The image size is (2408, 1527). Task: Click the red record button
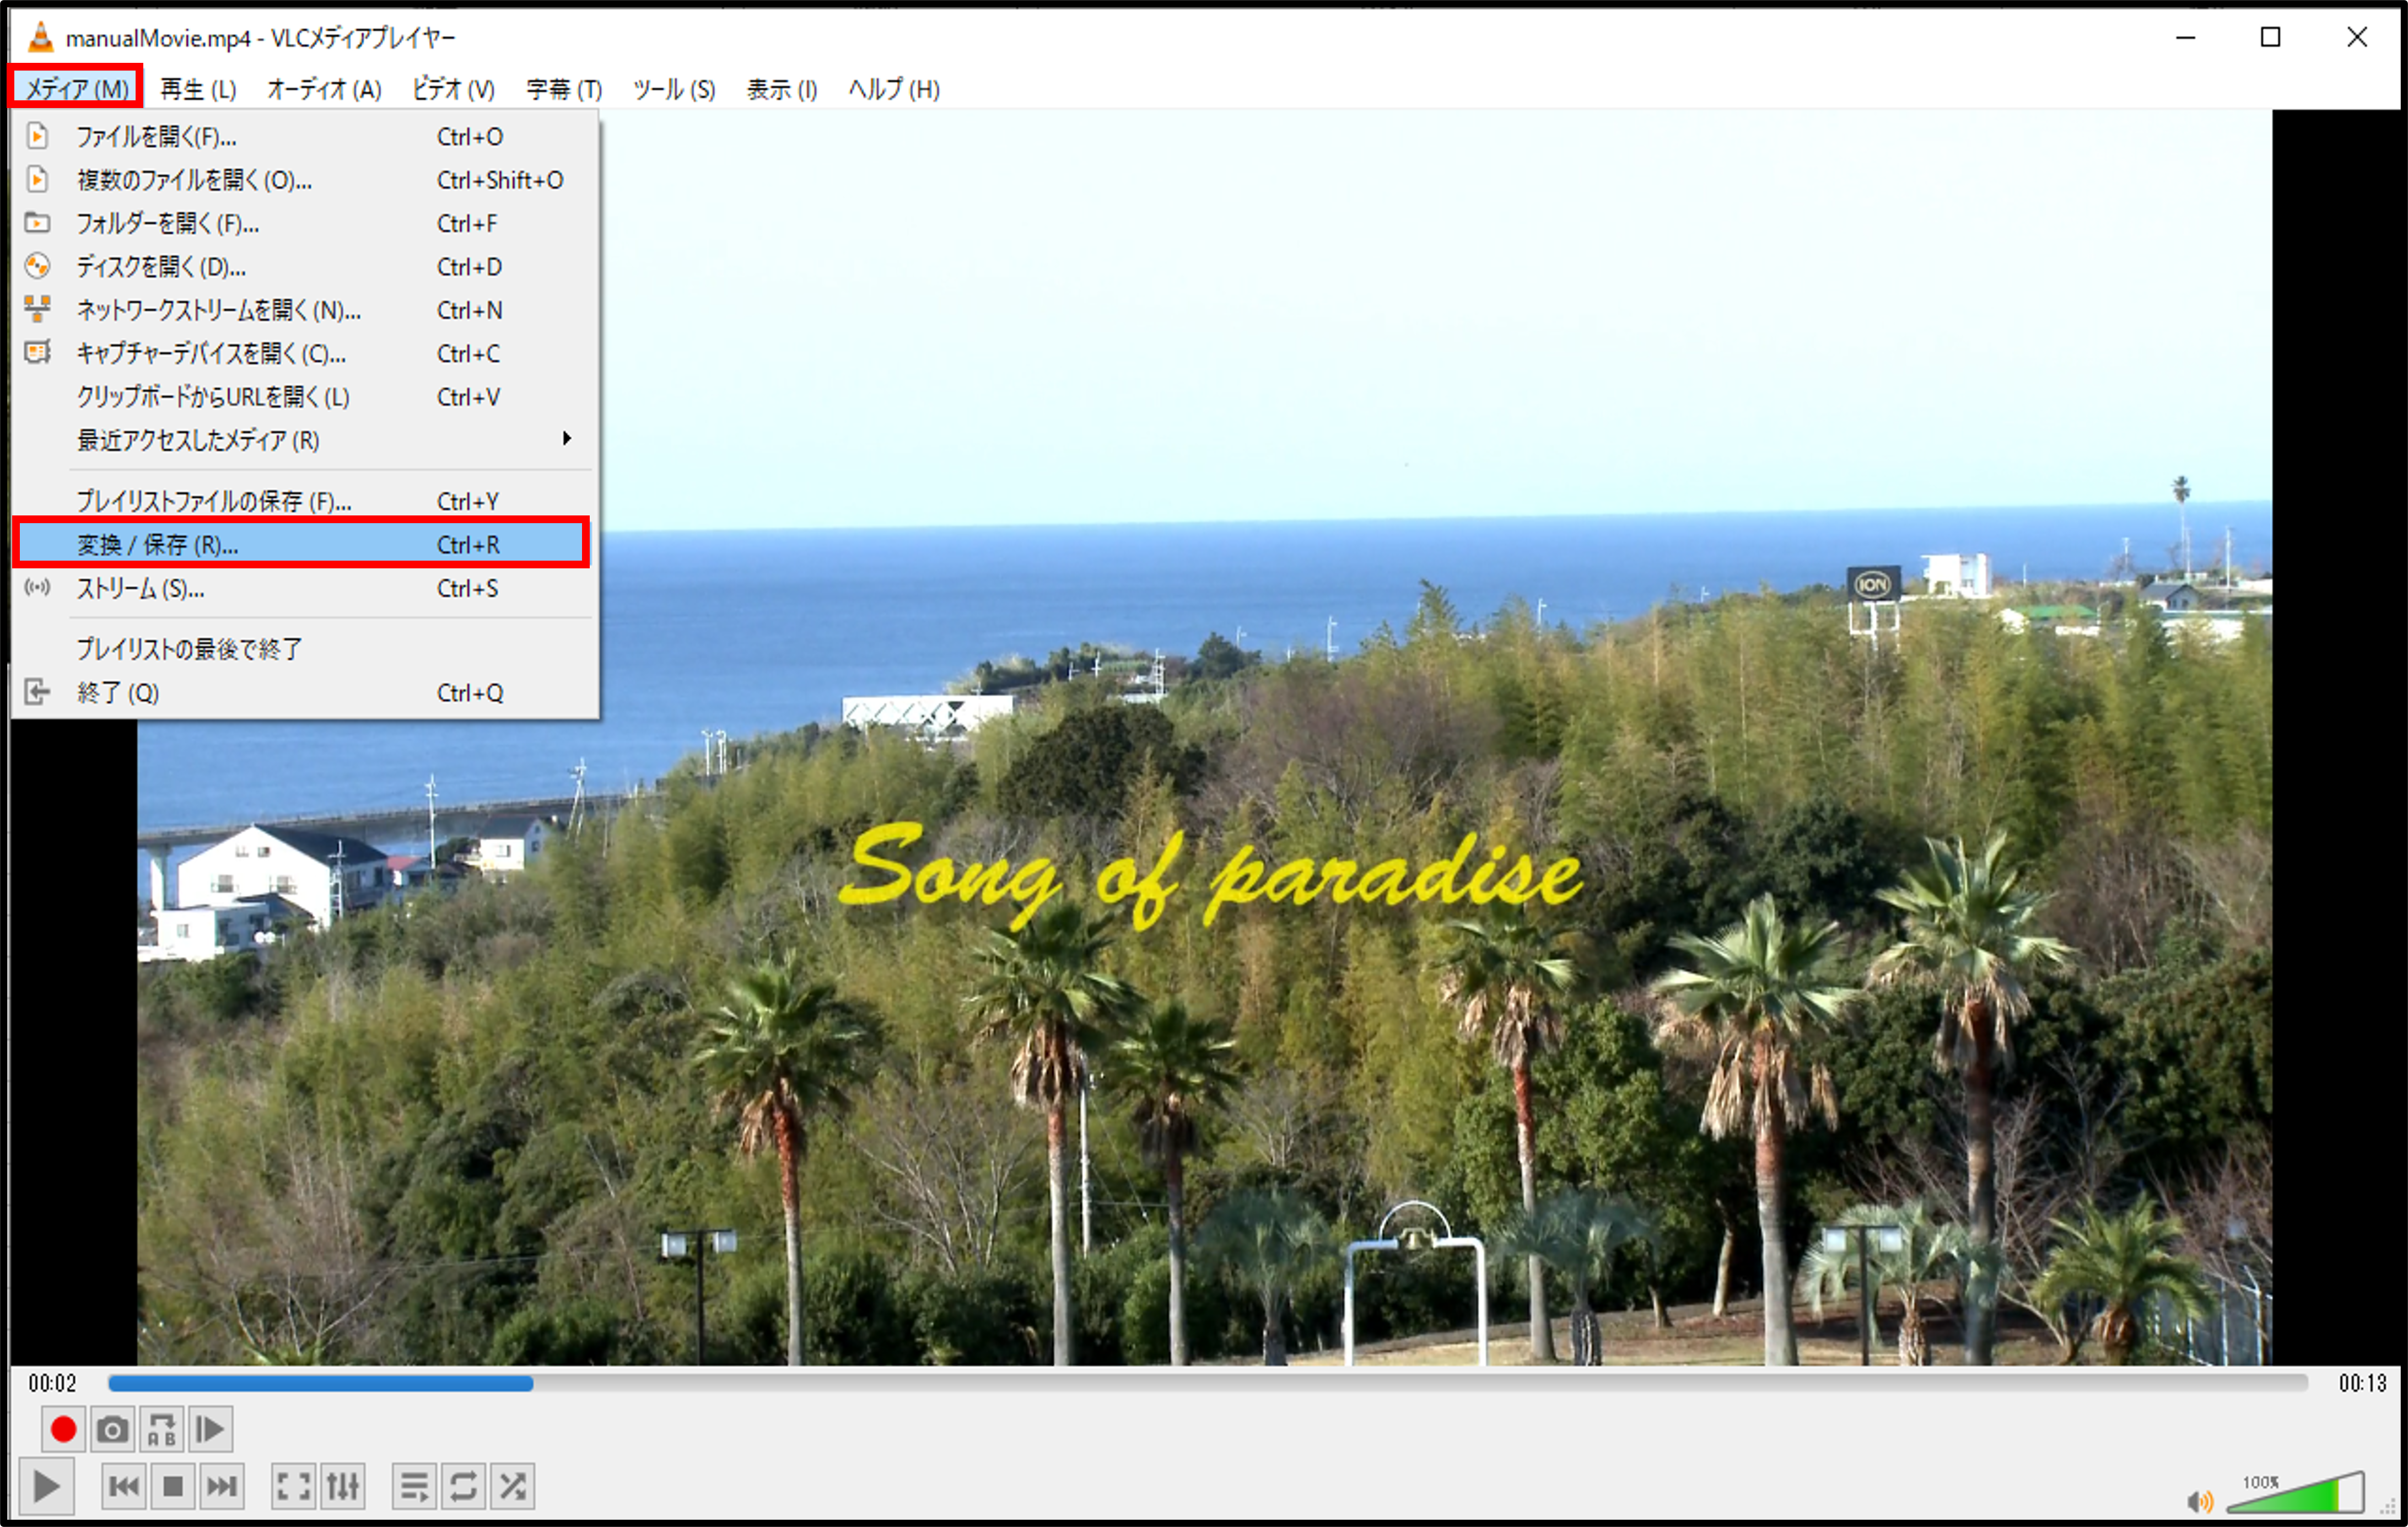pos(63,1430)
